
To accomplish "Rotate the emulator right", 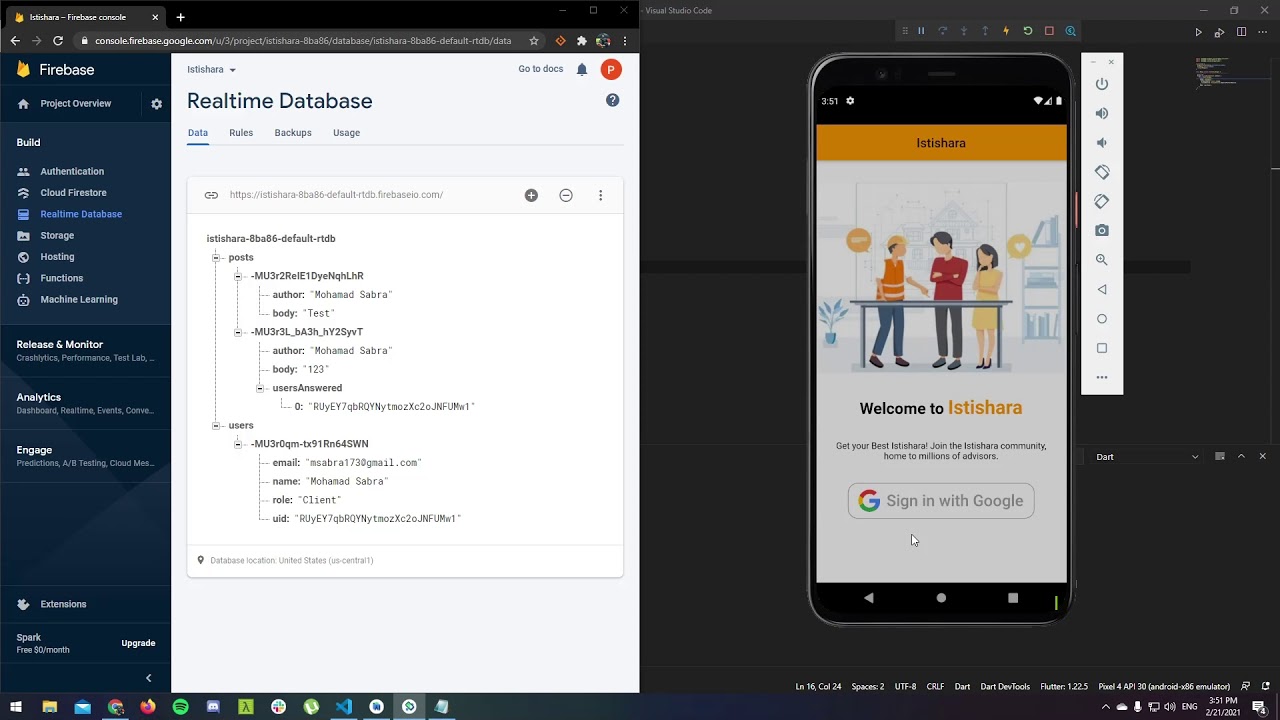I will 1102,201.
